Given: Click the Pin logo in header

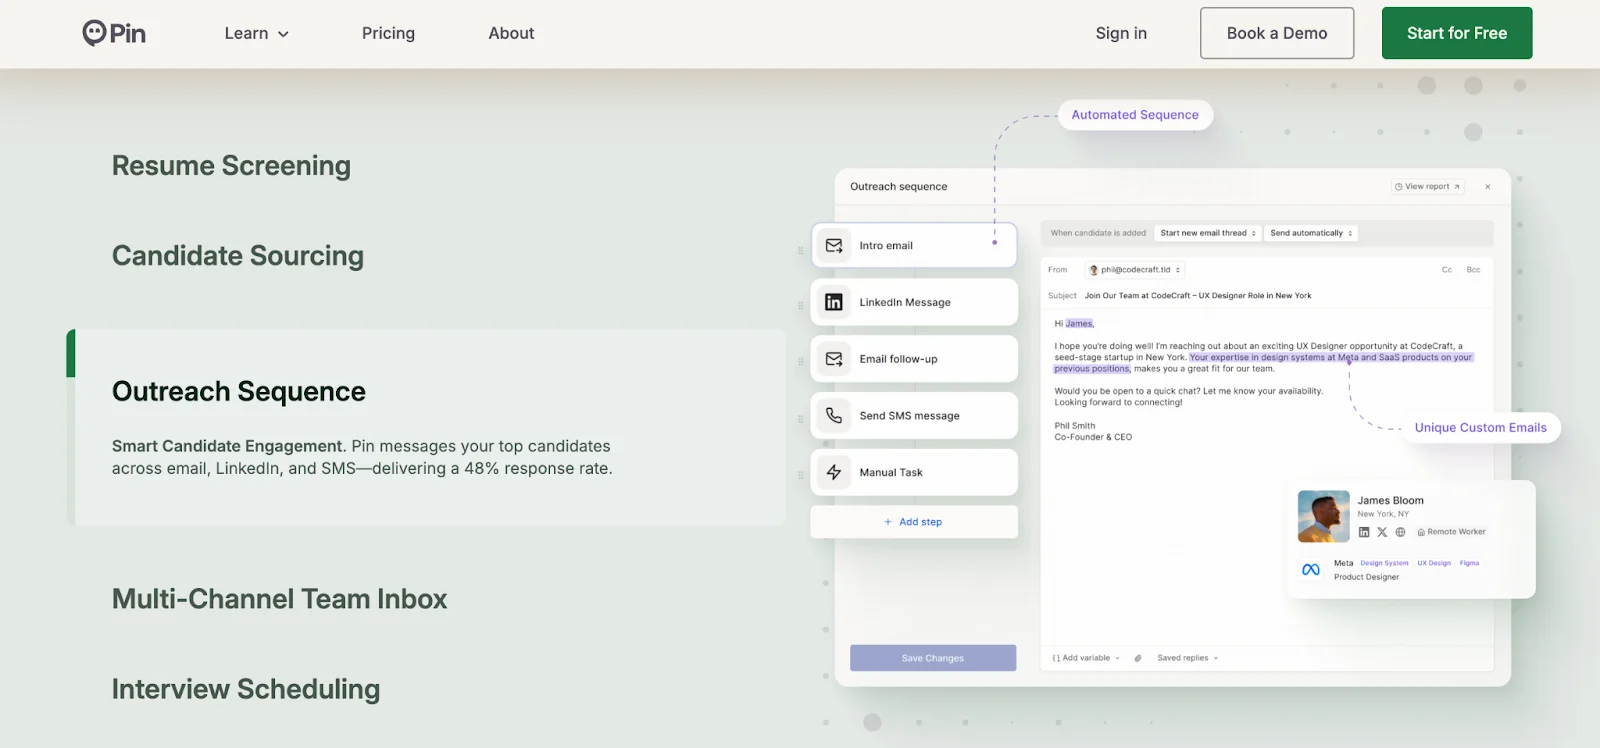Looking at the screenshot, I should (114, 33).
